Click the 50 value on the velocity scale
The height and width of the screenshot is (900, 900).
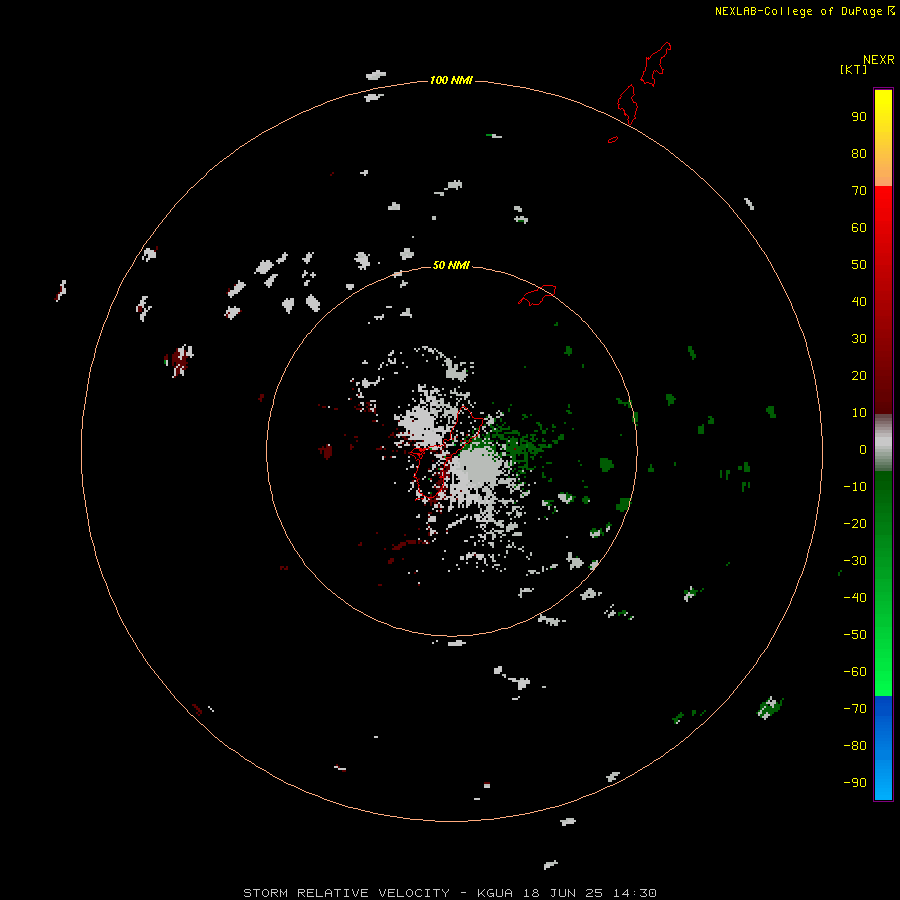859,265
